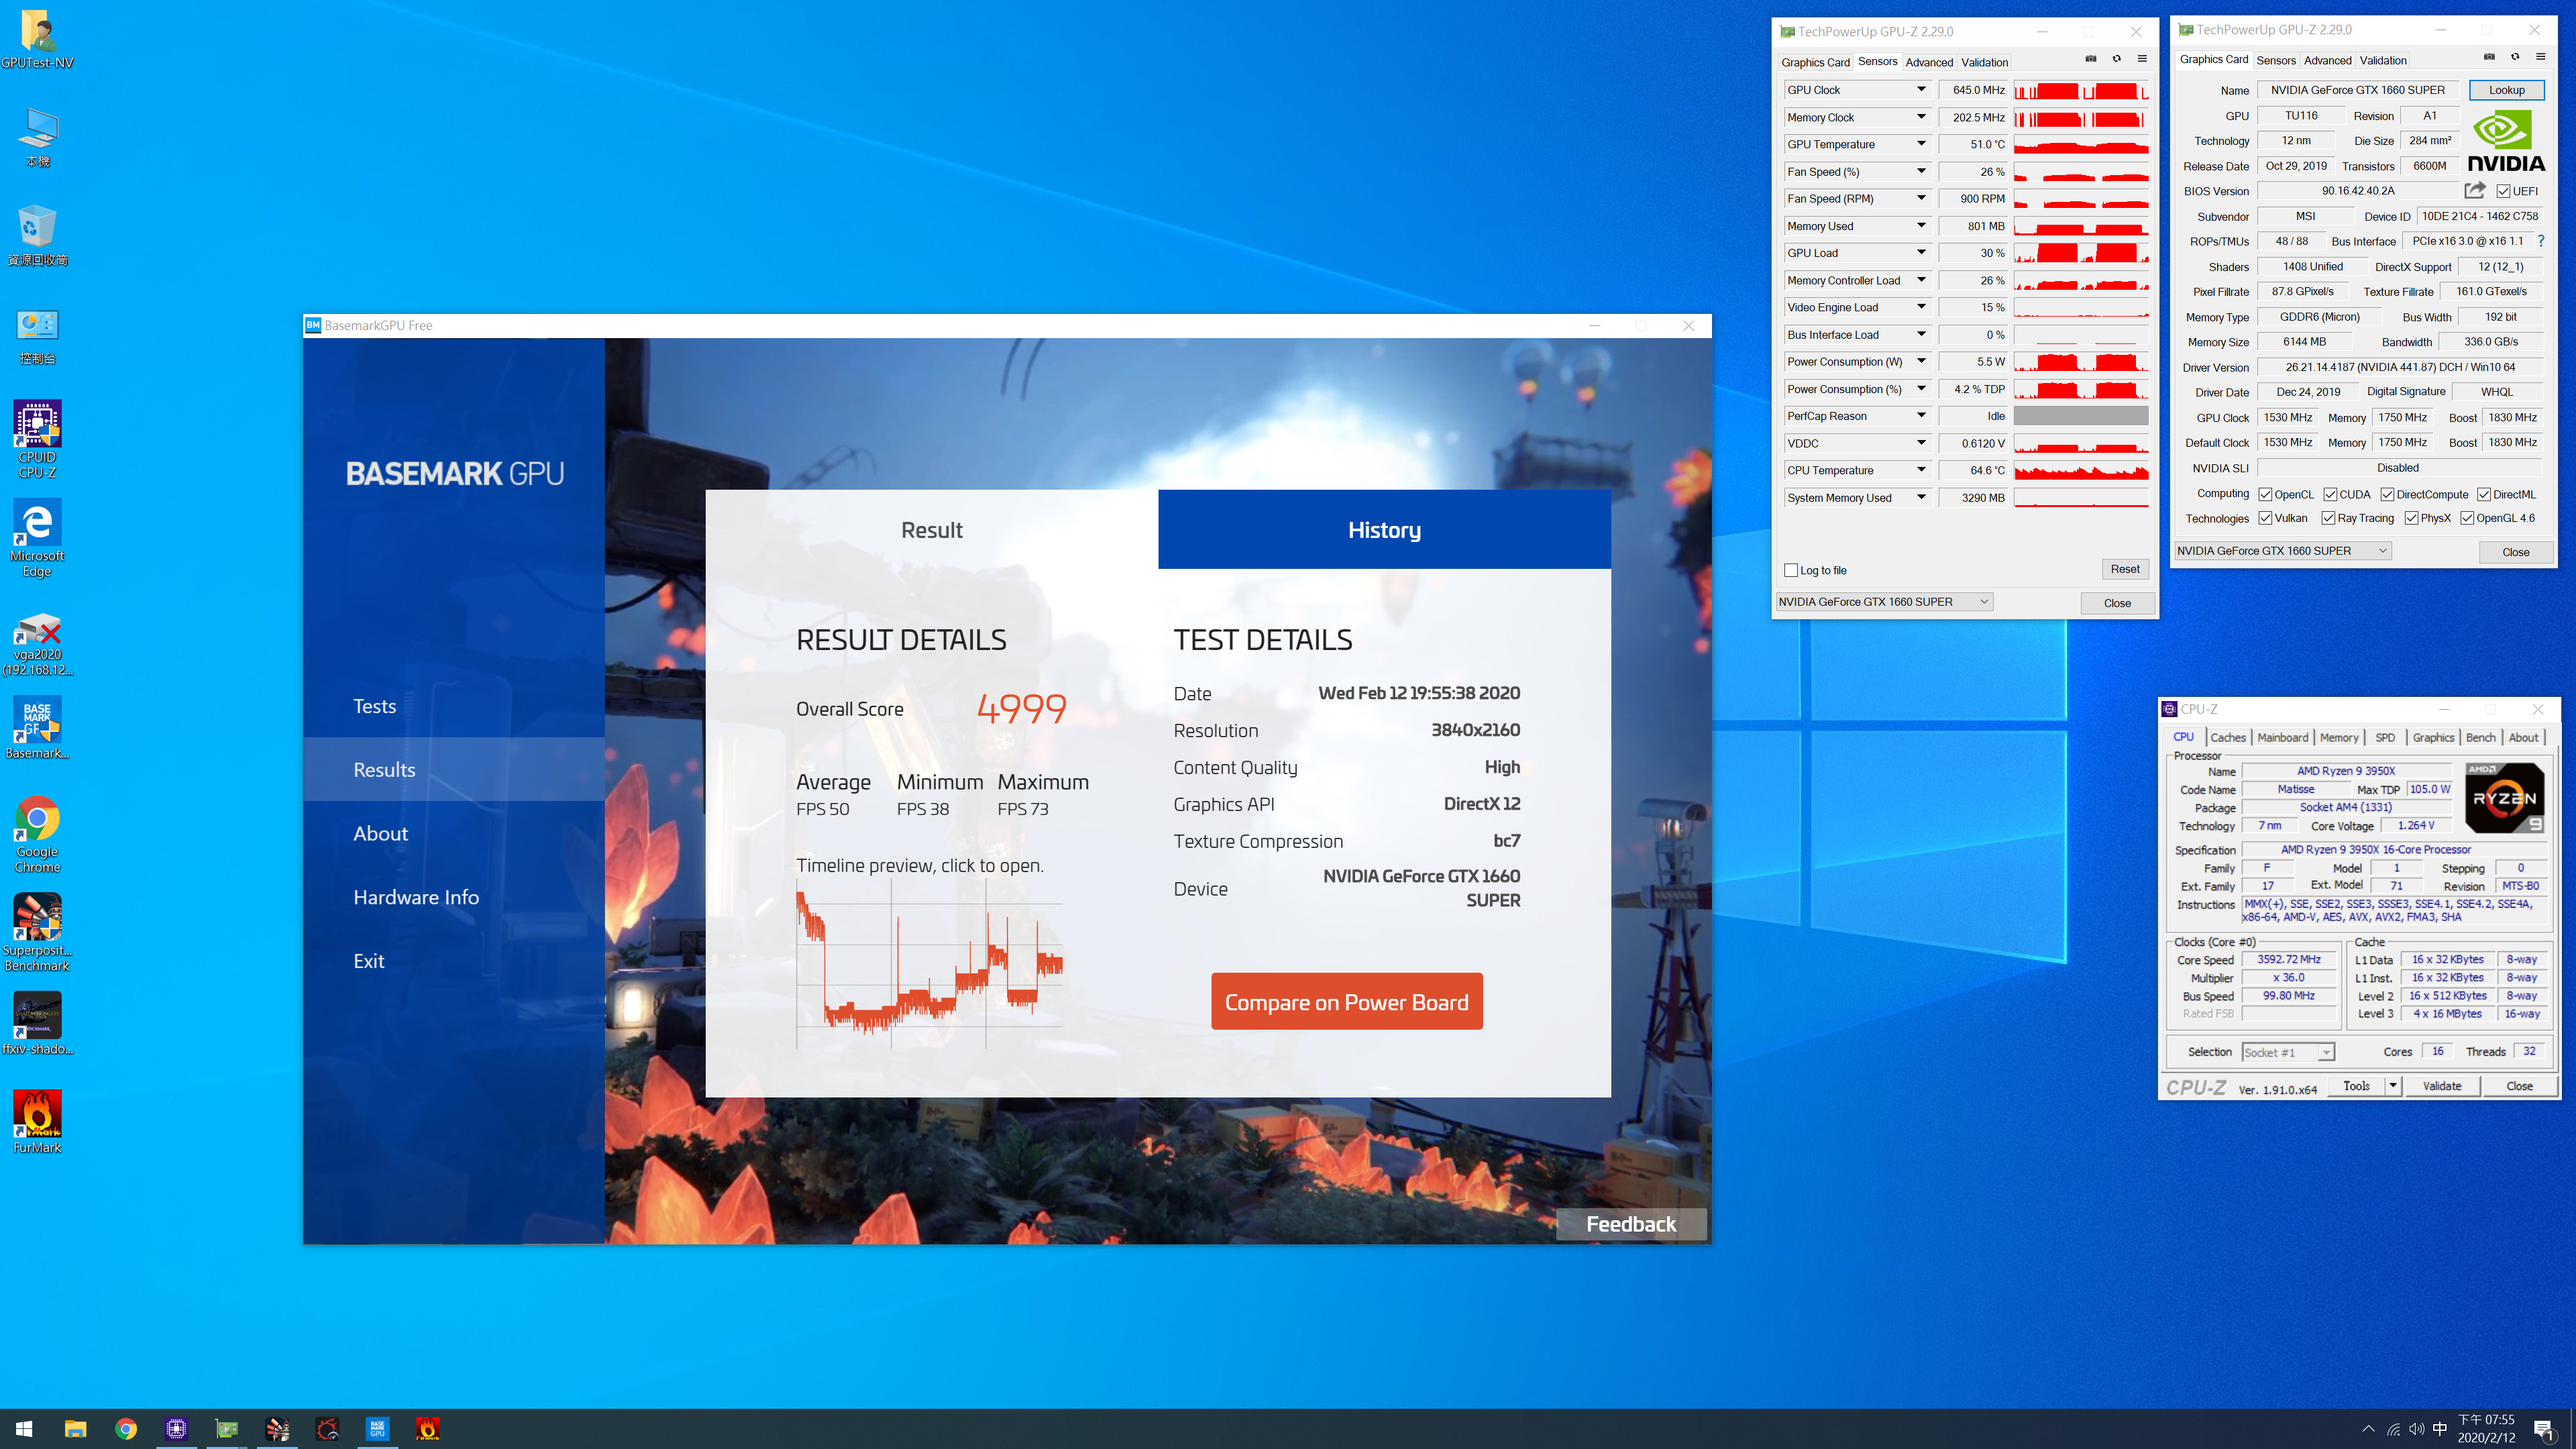This screenshot has height=1449, width=2576.
Task: Expand Memory Clock sensor dropdown
Action: (1921, 117)
